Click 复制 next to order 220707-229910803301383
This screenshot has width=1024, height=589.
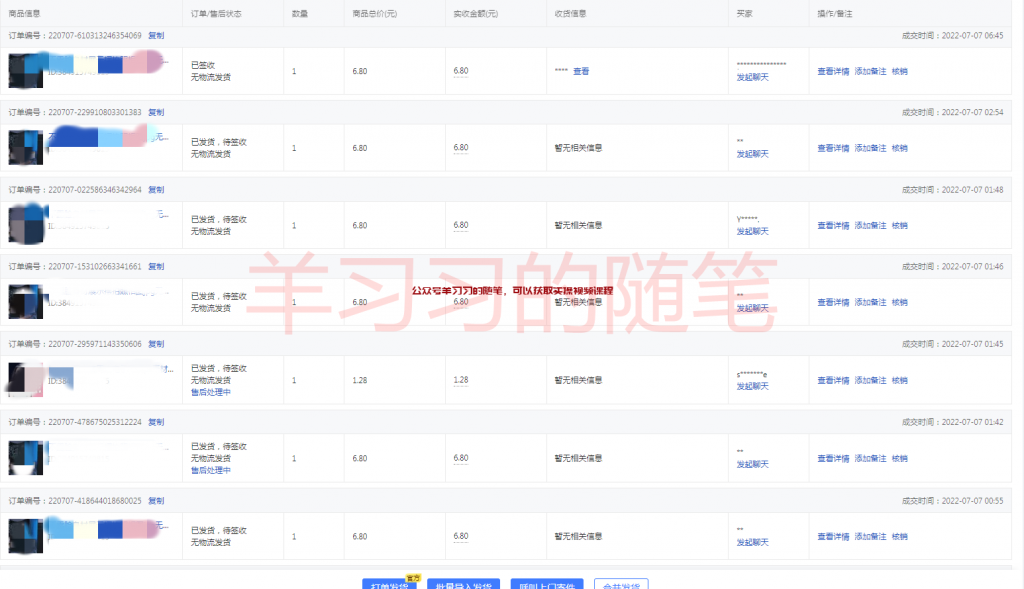pyautogui.click(x=156, y=112)
